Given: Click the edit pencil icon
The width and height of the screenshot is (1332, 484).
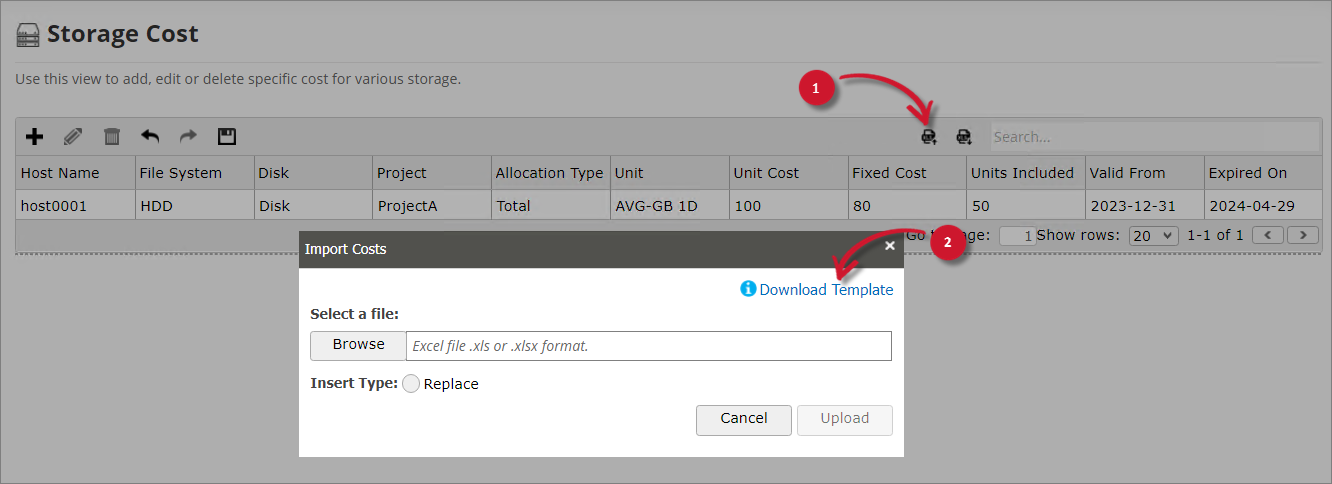Looking at the screenshot, I should point(73,136).
